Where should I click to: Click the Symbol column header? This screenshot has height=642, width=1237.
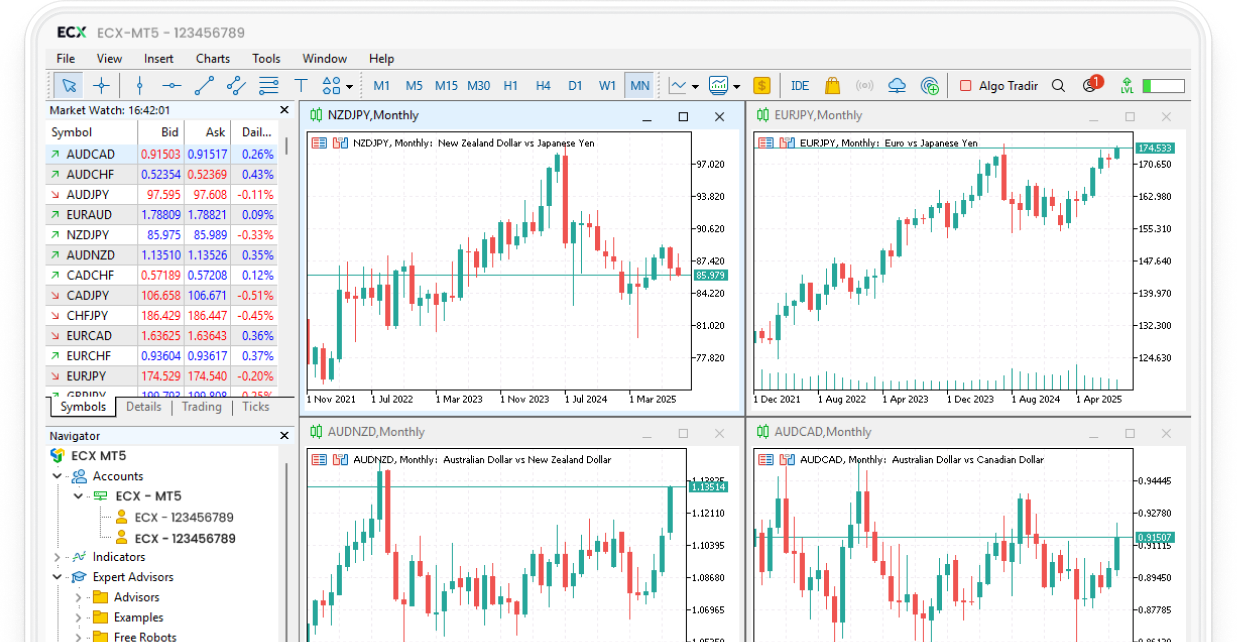tap(72, 132)
